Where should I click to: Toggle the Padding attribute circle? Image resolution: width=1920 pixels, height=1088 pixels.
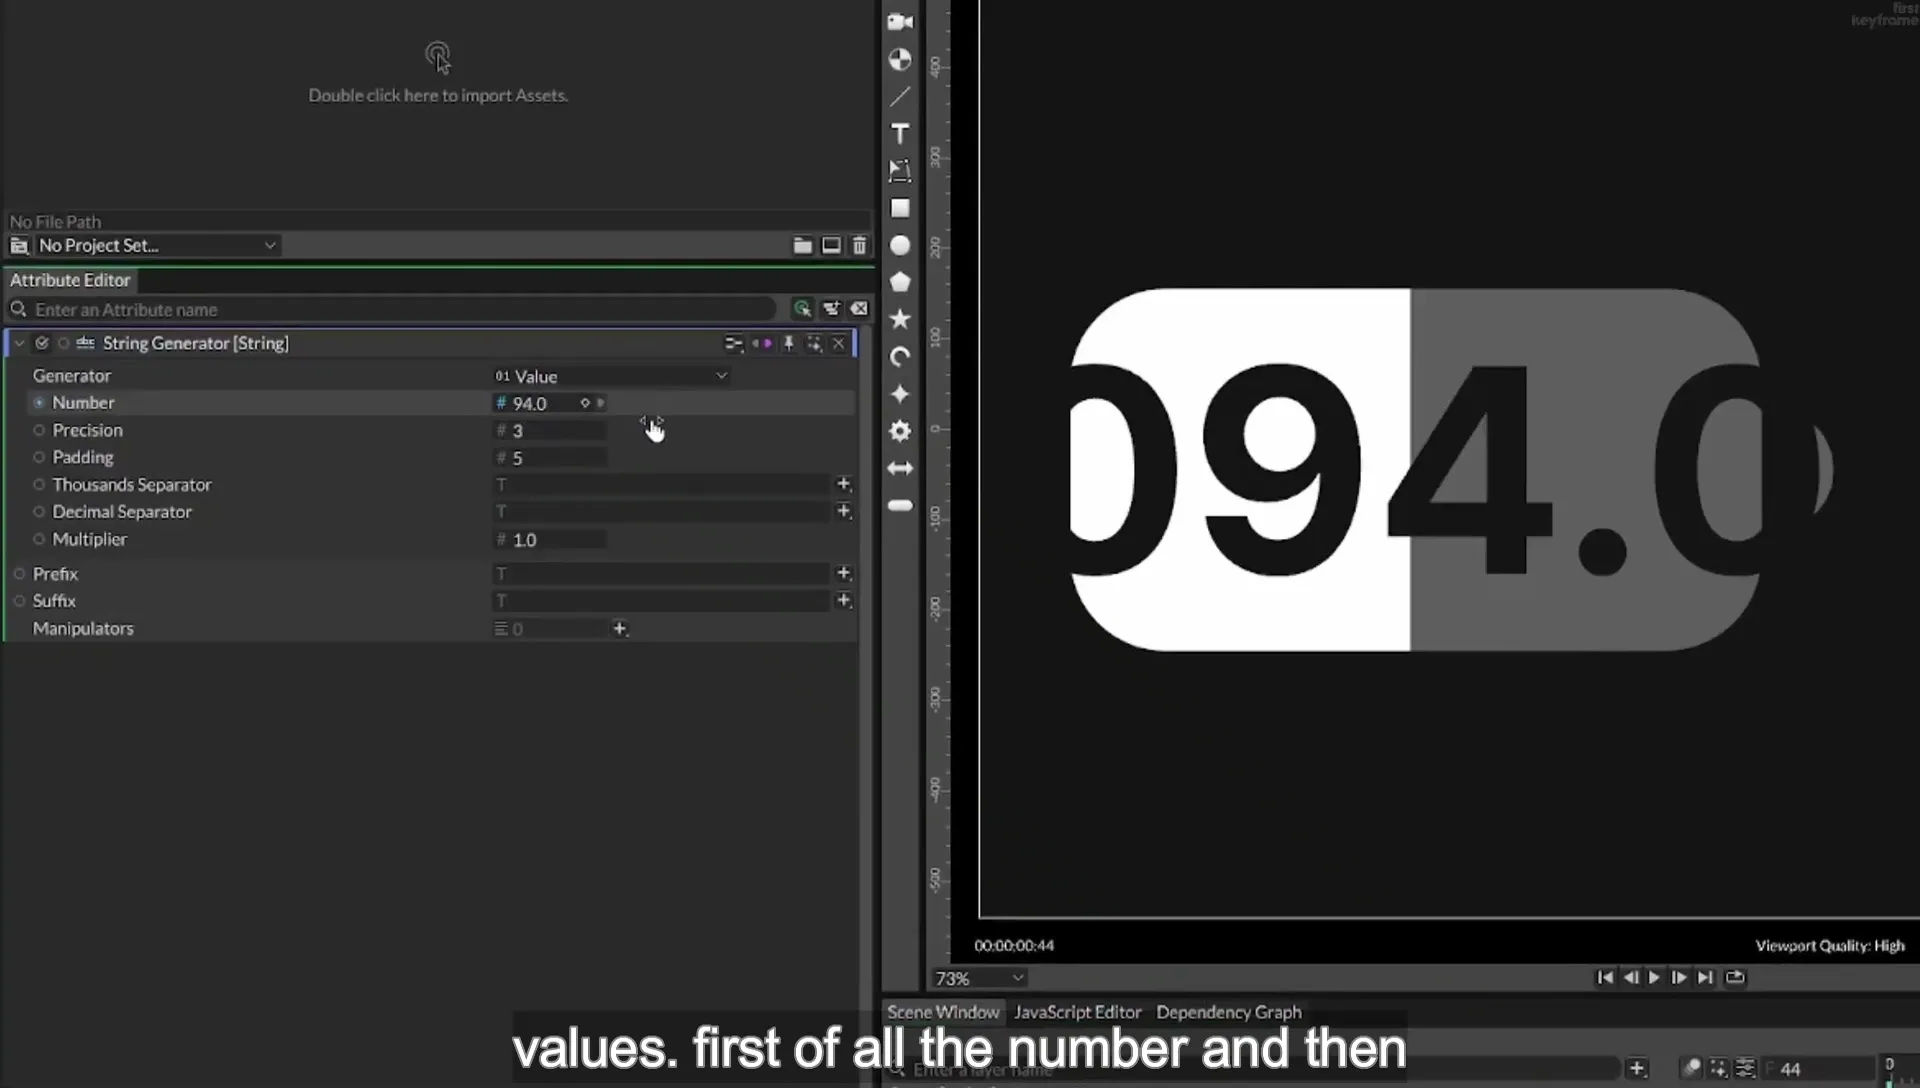click(x=39, y=457)
